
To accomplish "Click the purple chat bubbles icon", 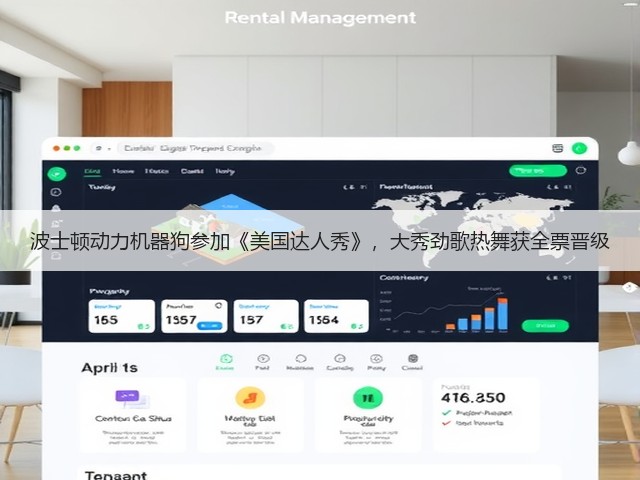I will [131, 399].
